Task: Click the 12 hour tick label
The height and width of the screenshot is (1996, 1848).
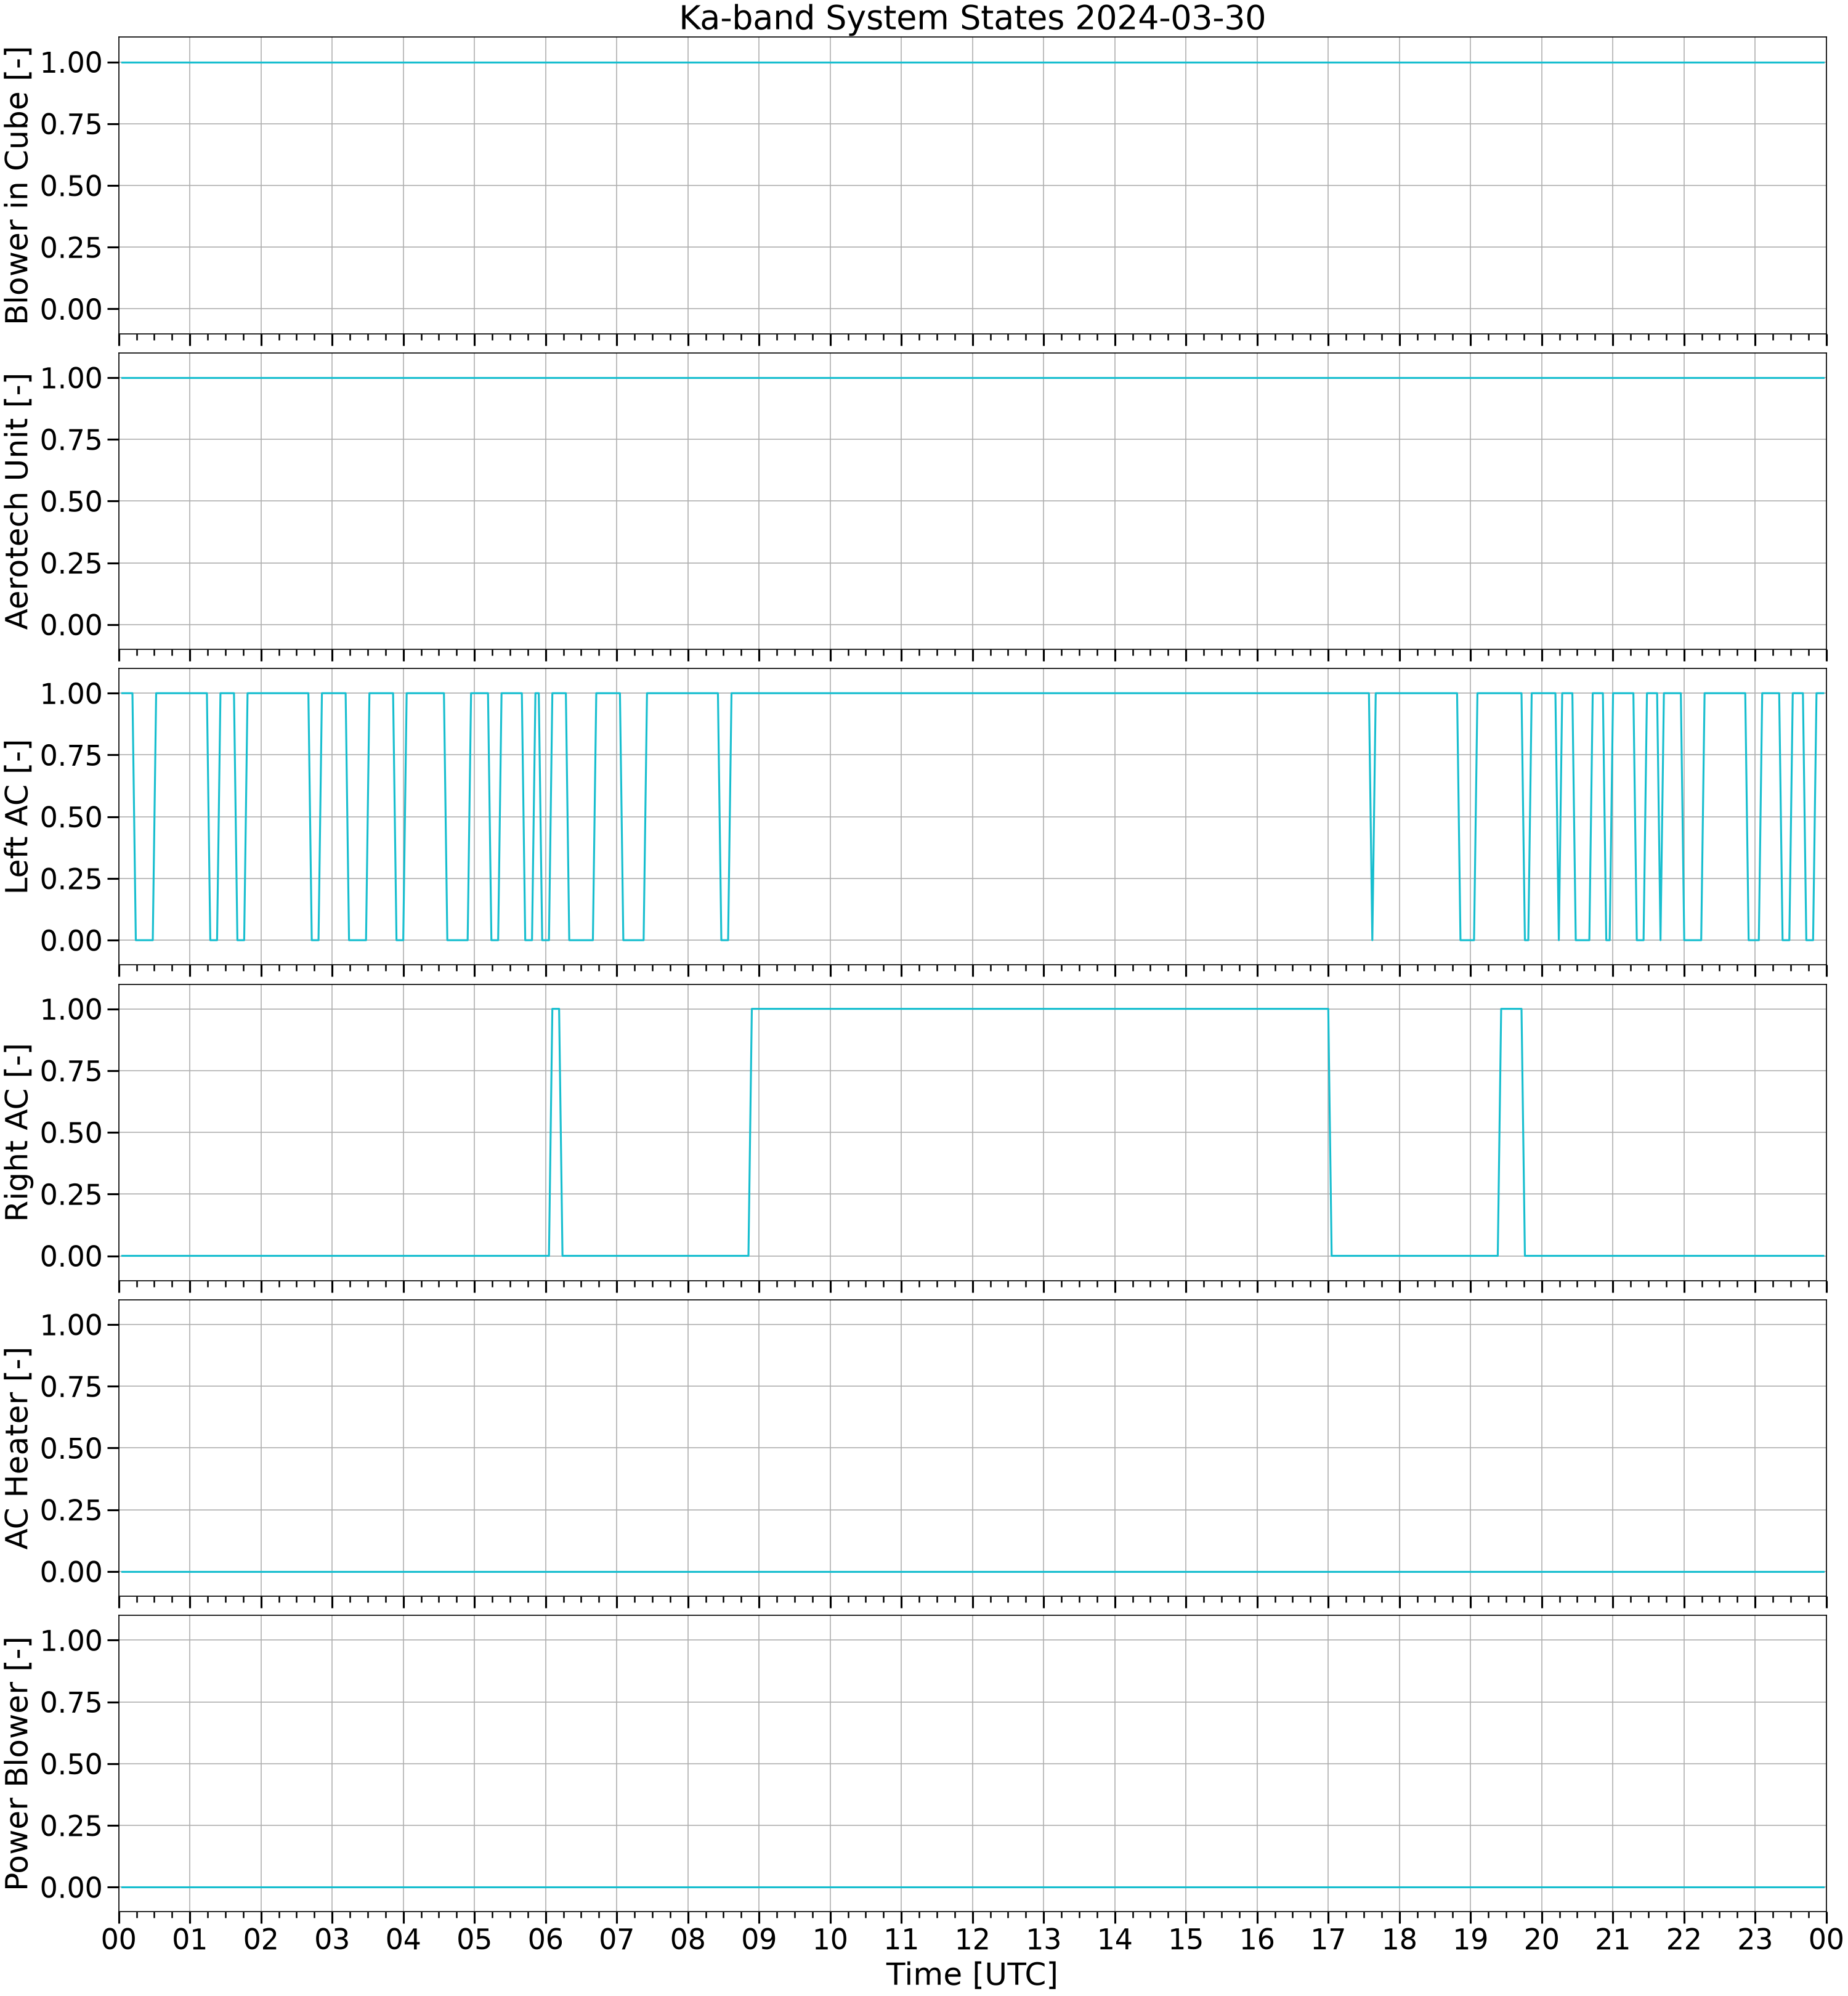Action: tap(972, 1939)
